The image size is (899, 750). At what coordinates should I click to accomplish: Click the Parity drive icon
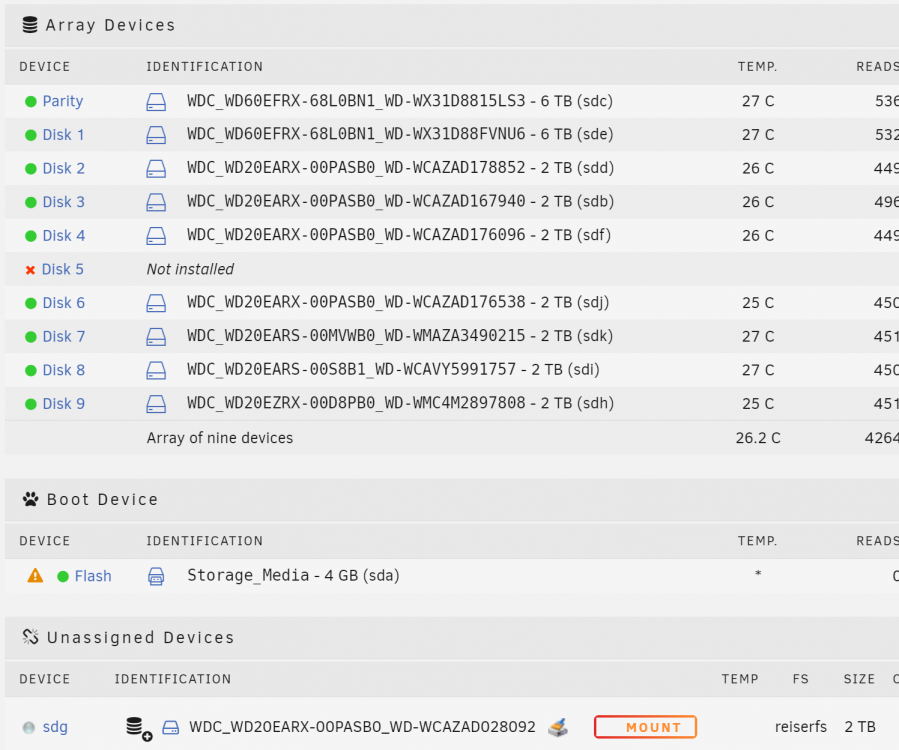[x=156, y=101]
